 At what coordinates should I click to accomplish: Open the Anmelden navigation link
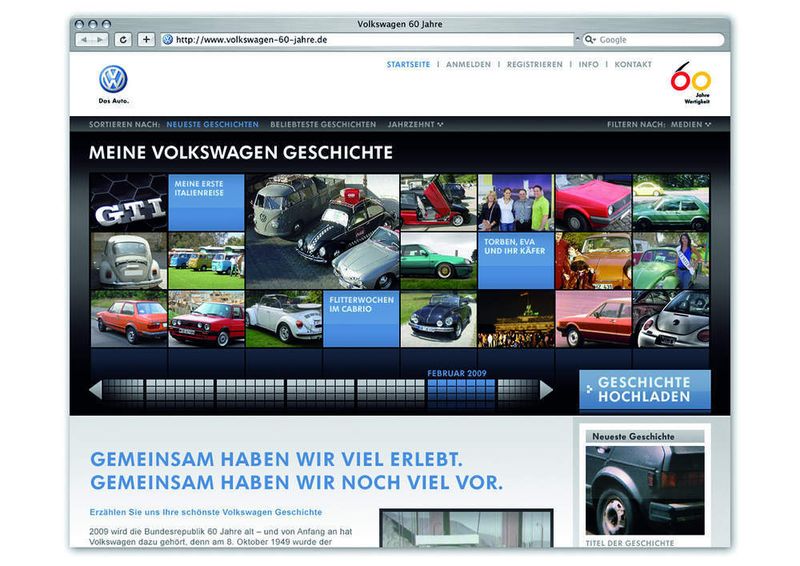tap(468, 65)
